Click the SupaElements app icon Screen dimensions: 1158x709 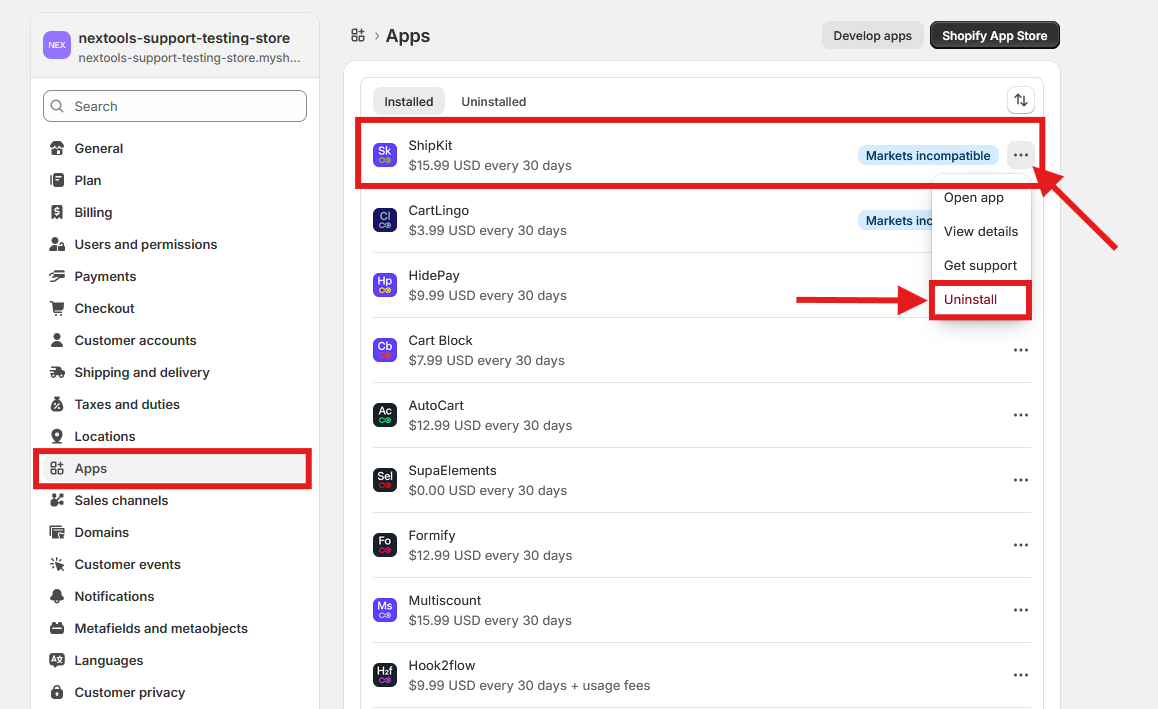pyautogui.click(x=385, y=480)
